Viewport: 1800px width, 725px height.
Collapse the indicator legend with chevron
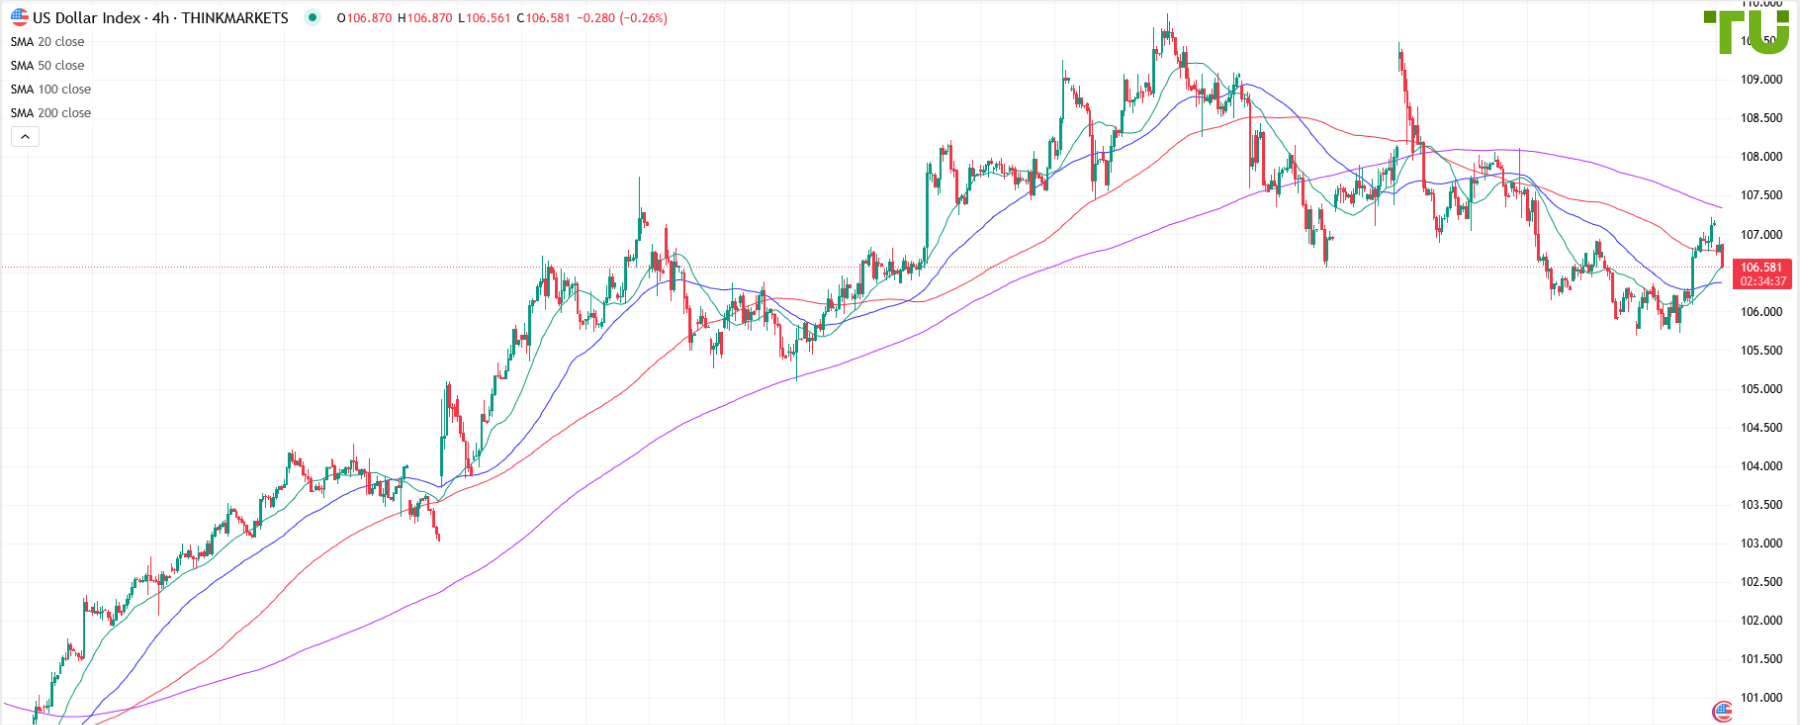pyautogui.click(x=25, y=137)
